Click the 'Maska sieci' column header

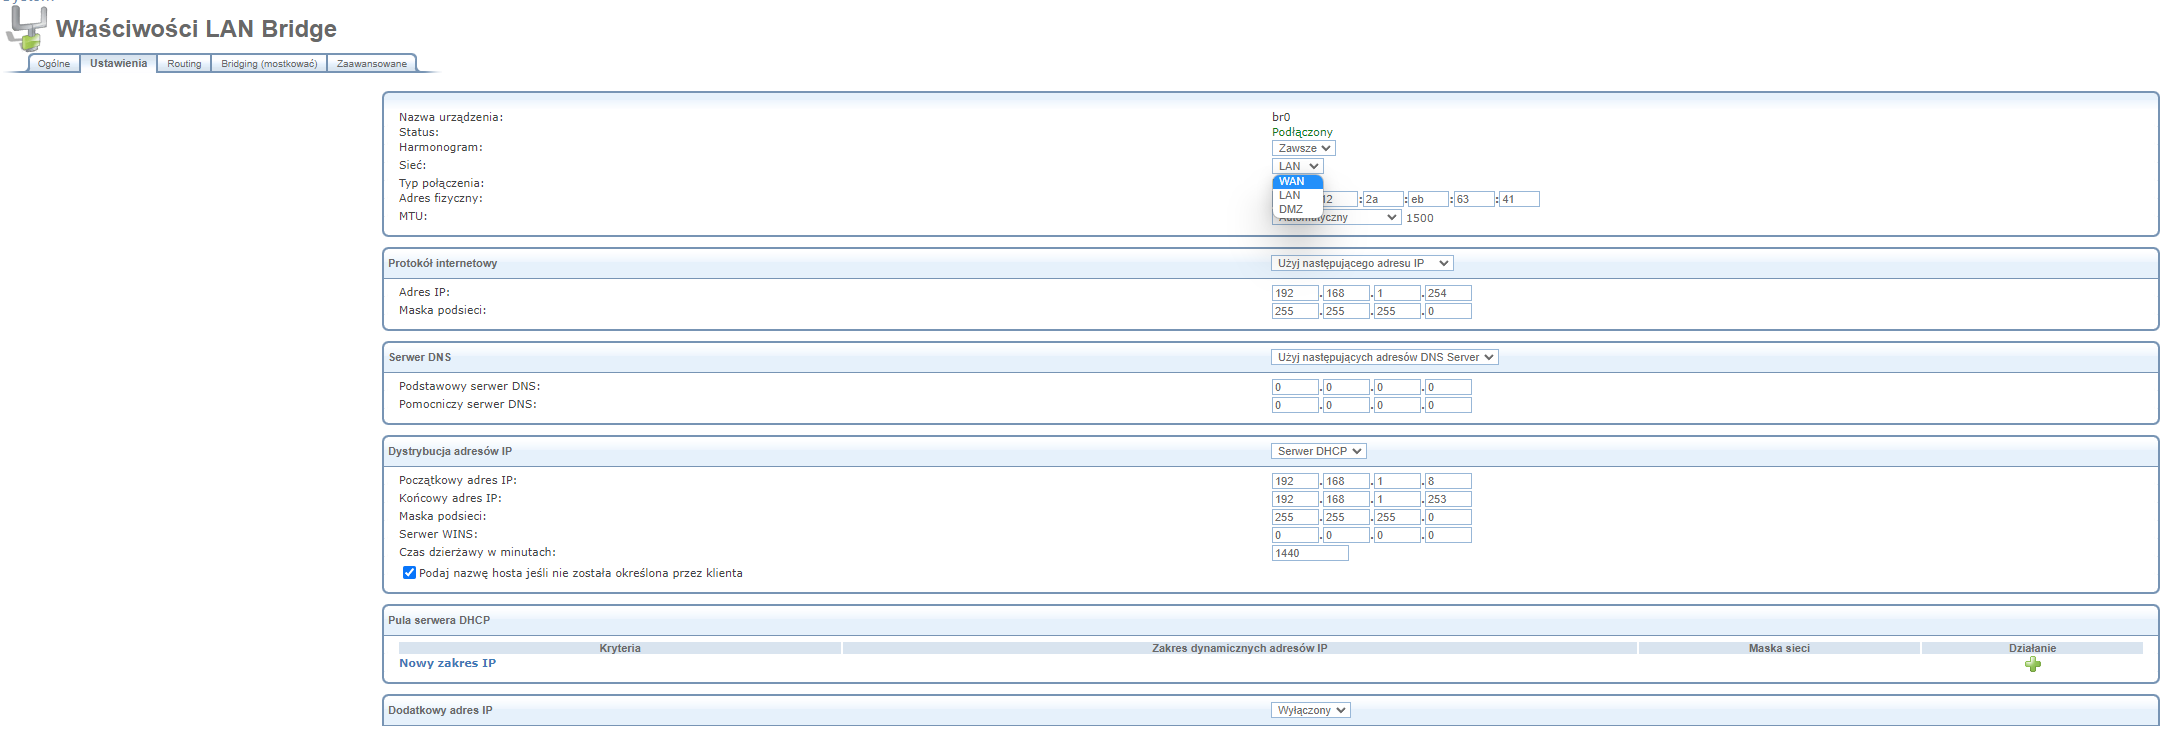point(1779,648)
